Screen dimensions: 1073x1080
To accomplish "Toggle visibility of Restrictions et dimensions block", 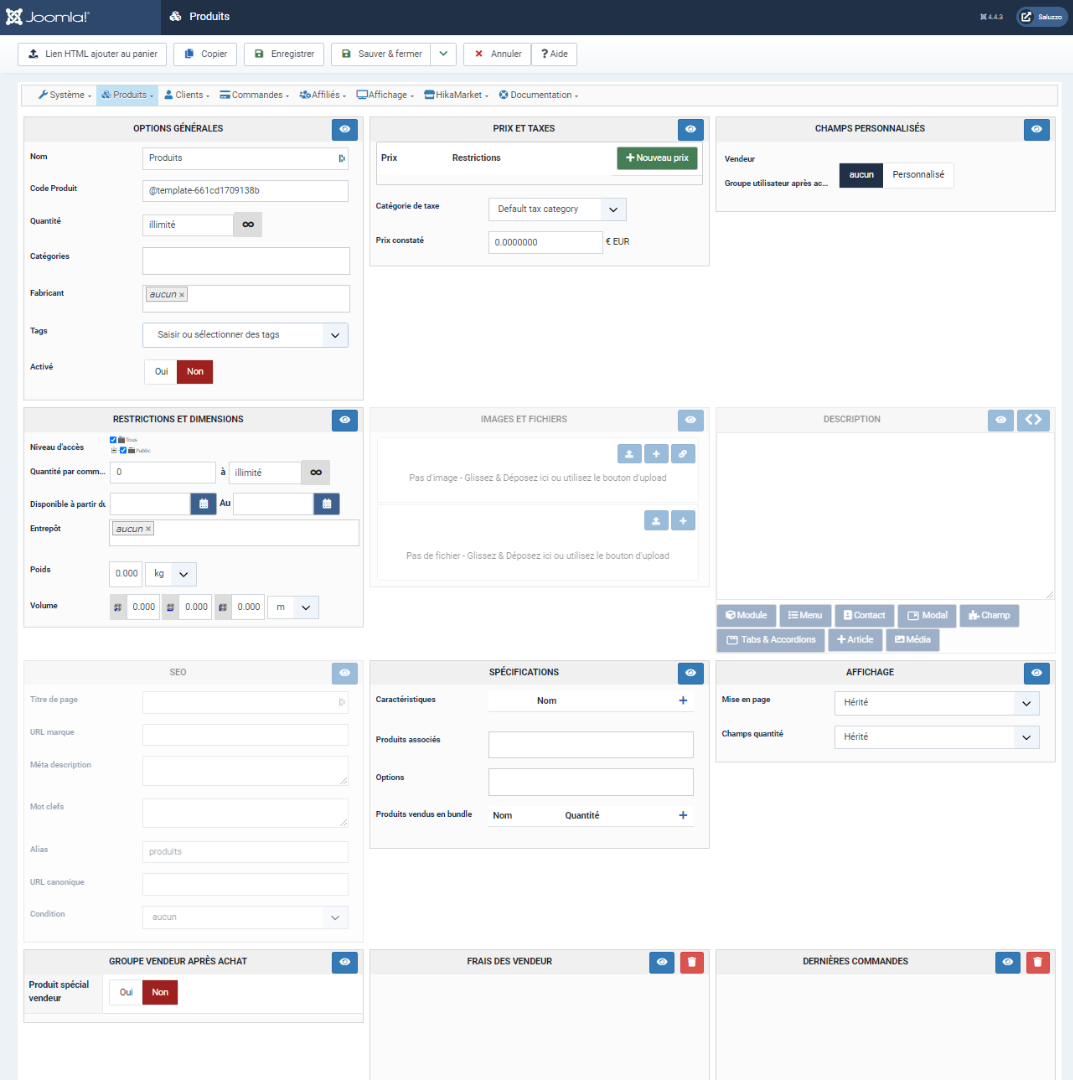I will (x=344, y=419).
